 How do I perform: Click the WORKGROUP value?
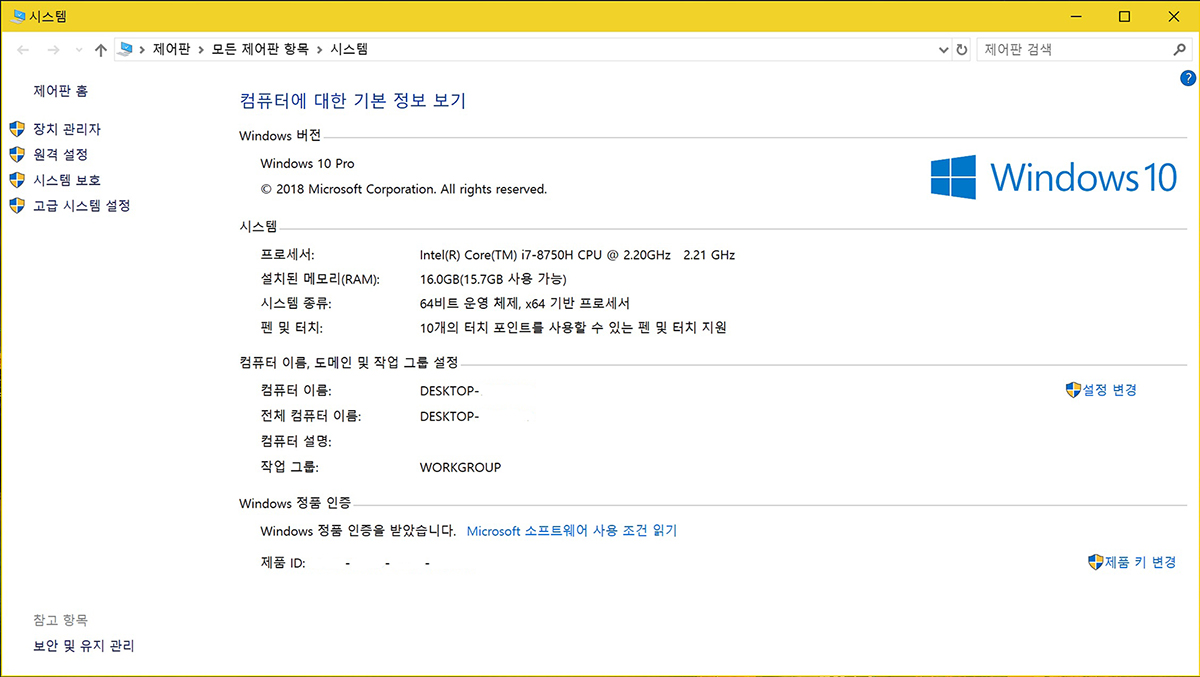click(x=460, y=467)
